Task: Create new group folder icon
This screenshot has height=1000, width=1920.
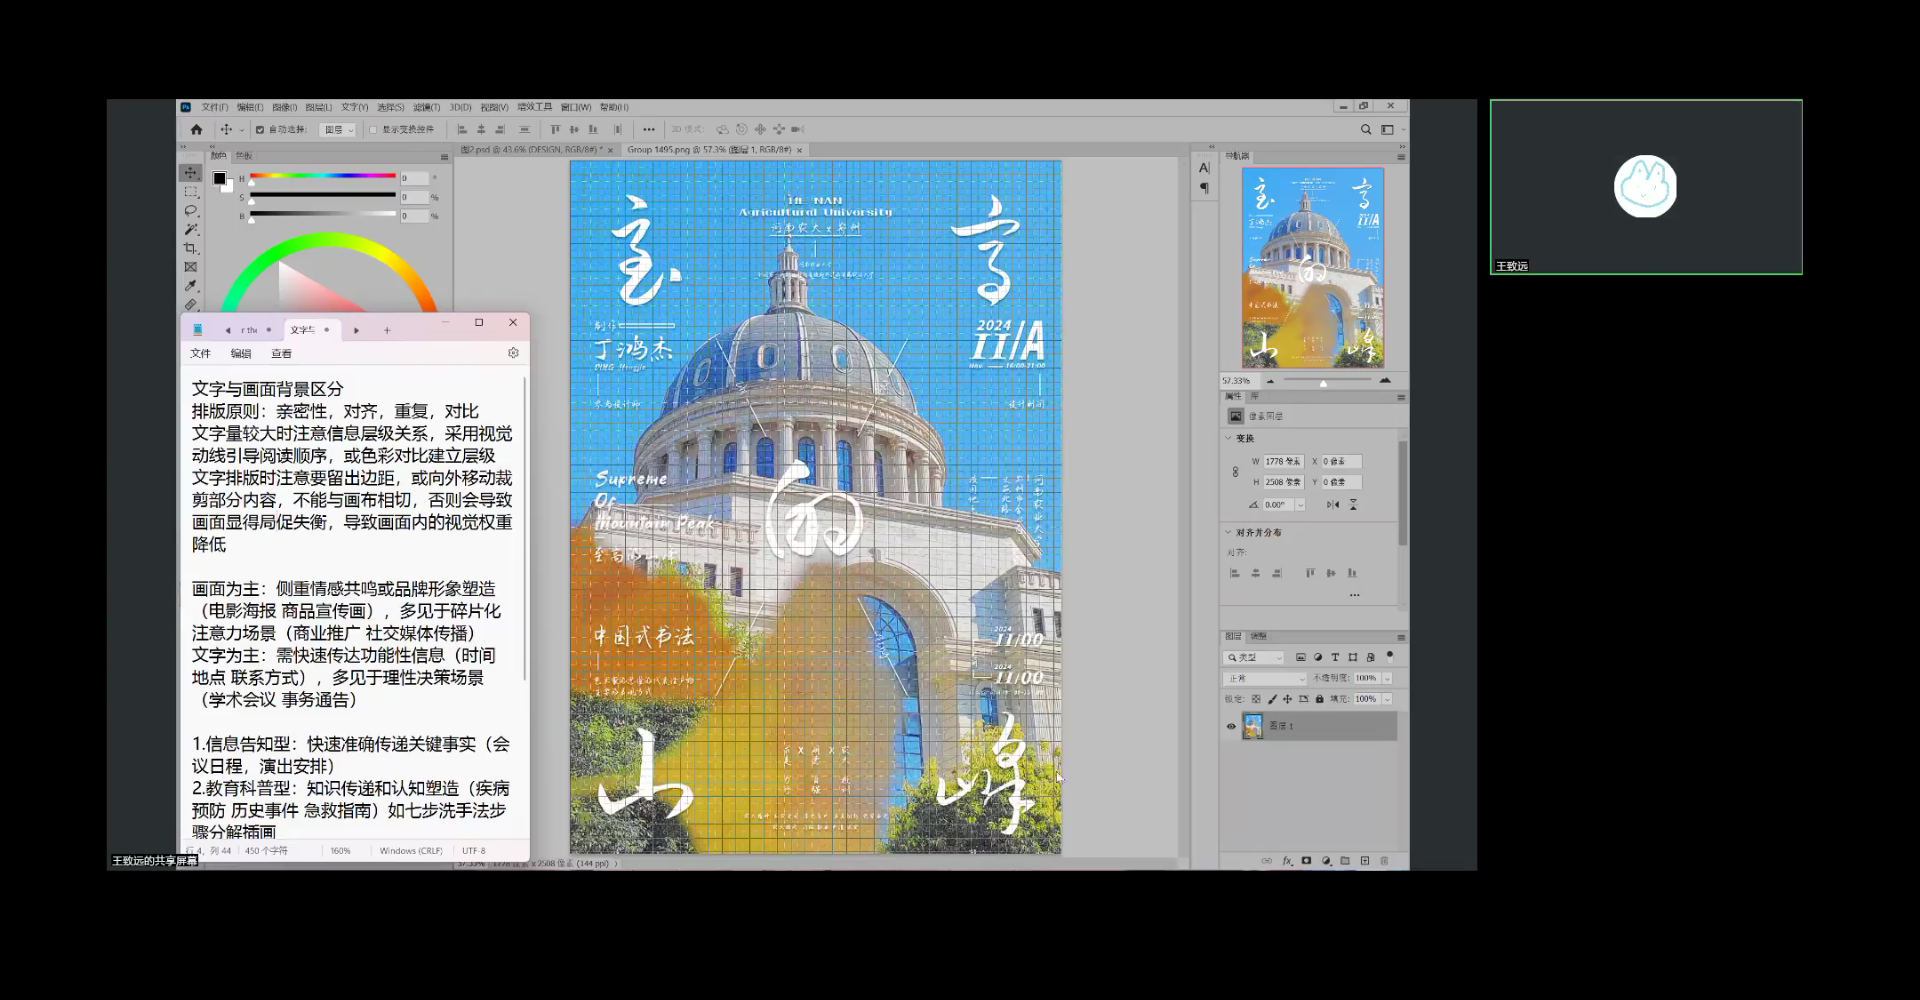Action: pyautogui.click(x=1345, y=860)
